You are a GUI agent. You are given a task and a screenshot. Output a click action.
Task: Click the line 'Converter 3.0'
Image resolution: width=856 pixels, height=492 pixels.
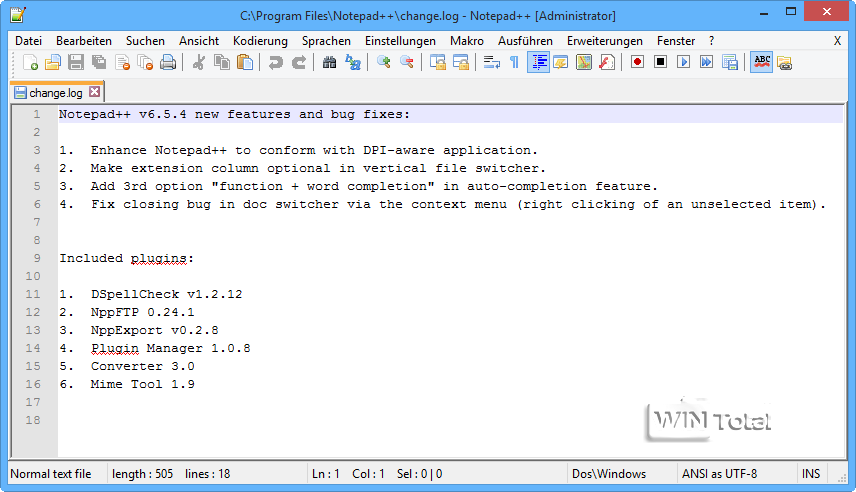pyautogui.click(x=142, y=366)
